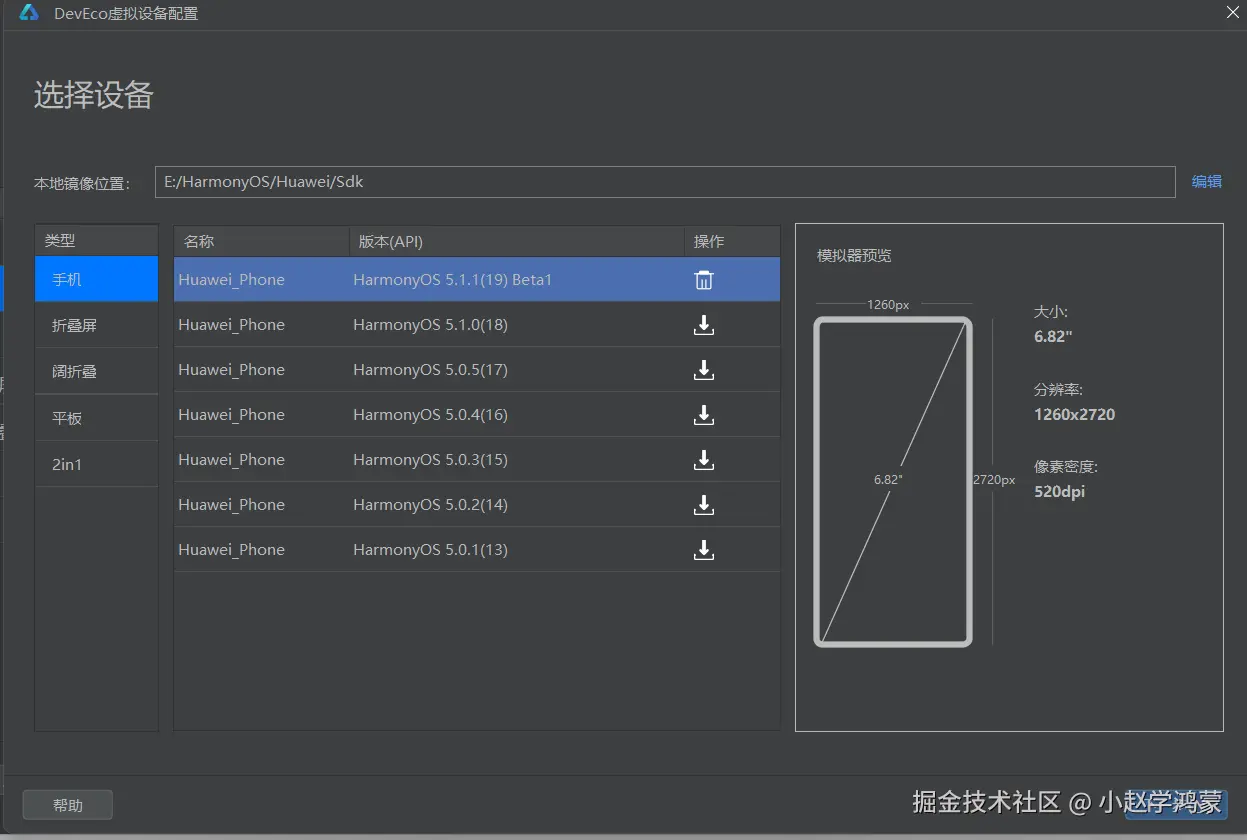Select Huawei_Phone in the HarmonyOS 5.0.5(17) row
Screen dimensions: 1247x840
231,370
